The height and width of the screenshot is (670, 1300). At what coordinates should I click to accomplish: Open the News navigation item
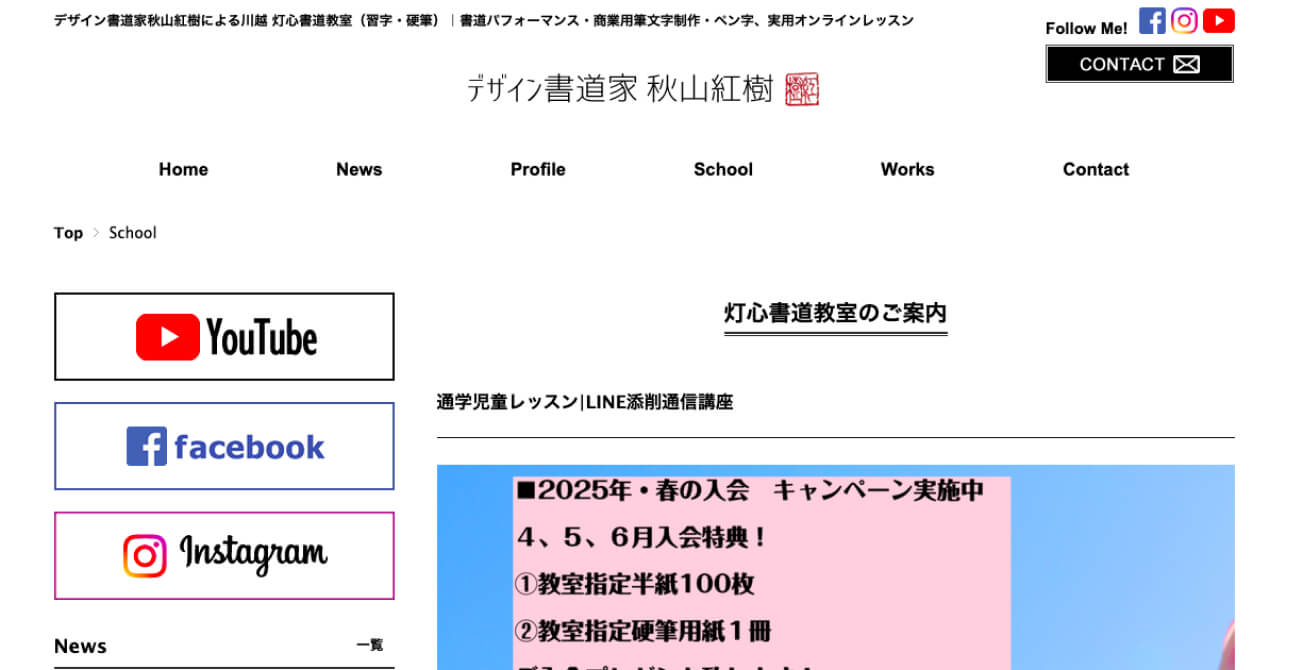[x=358, y=169]
